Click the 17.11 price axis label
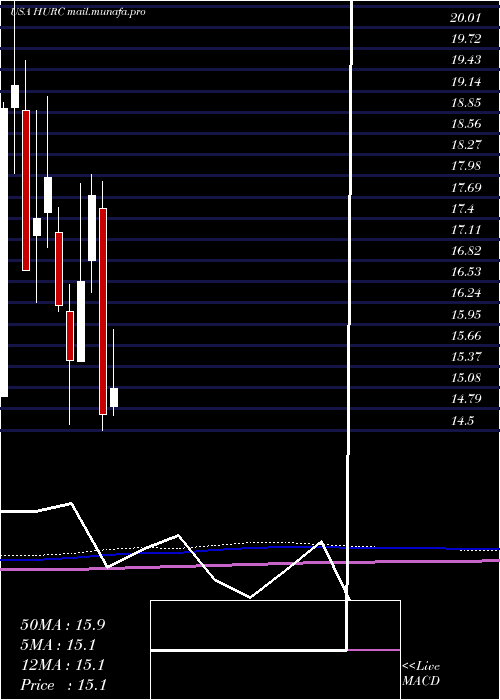 tap(466, 229)
